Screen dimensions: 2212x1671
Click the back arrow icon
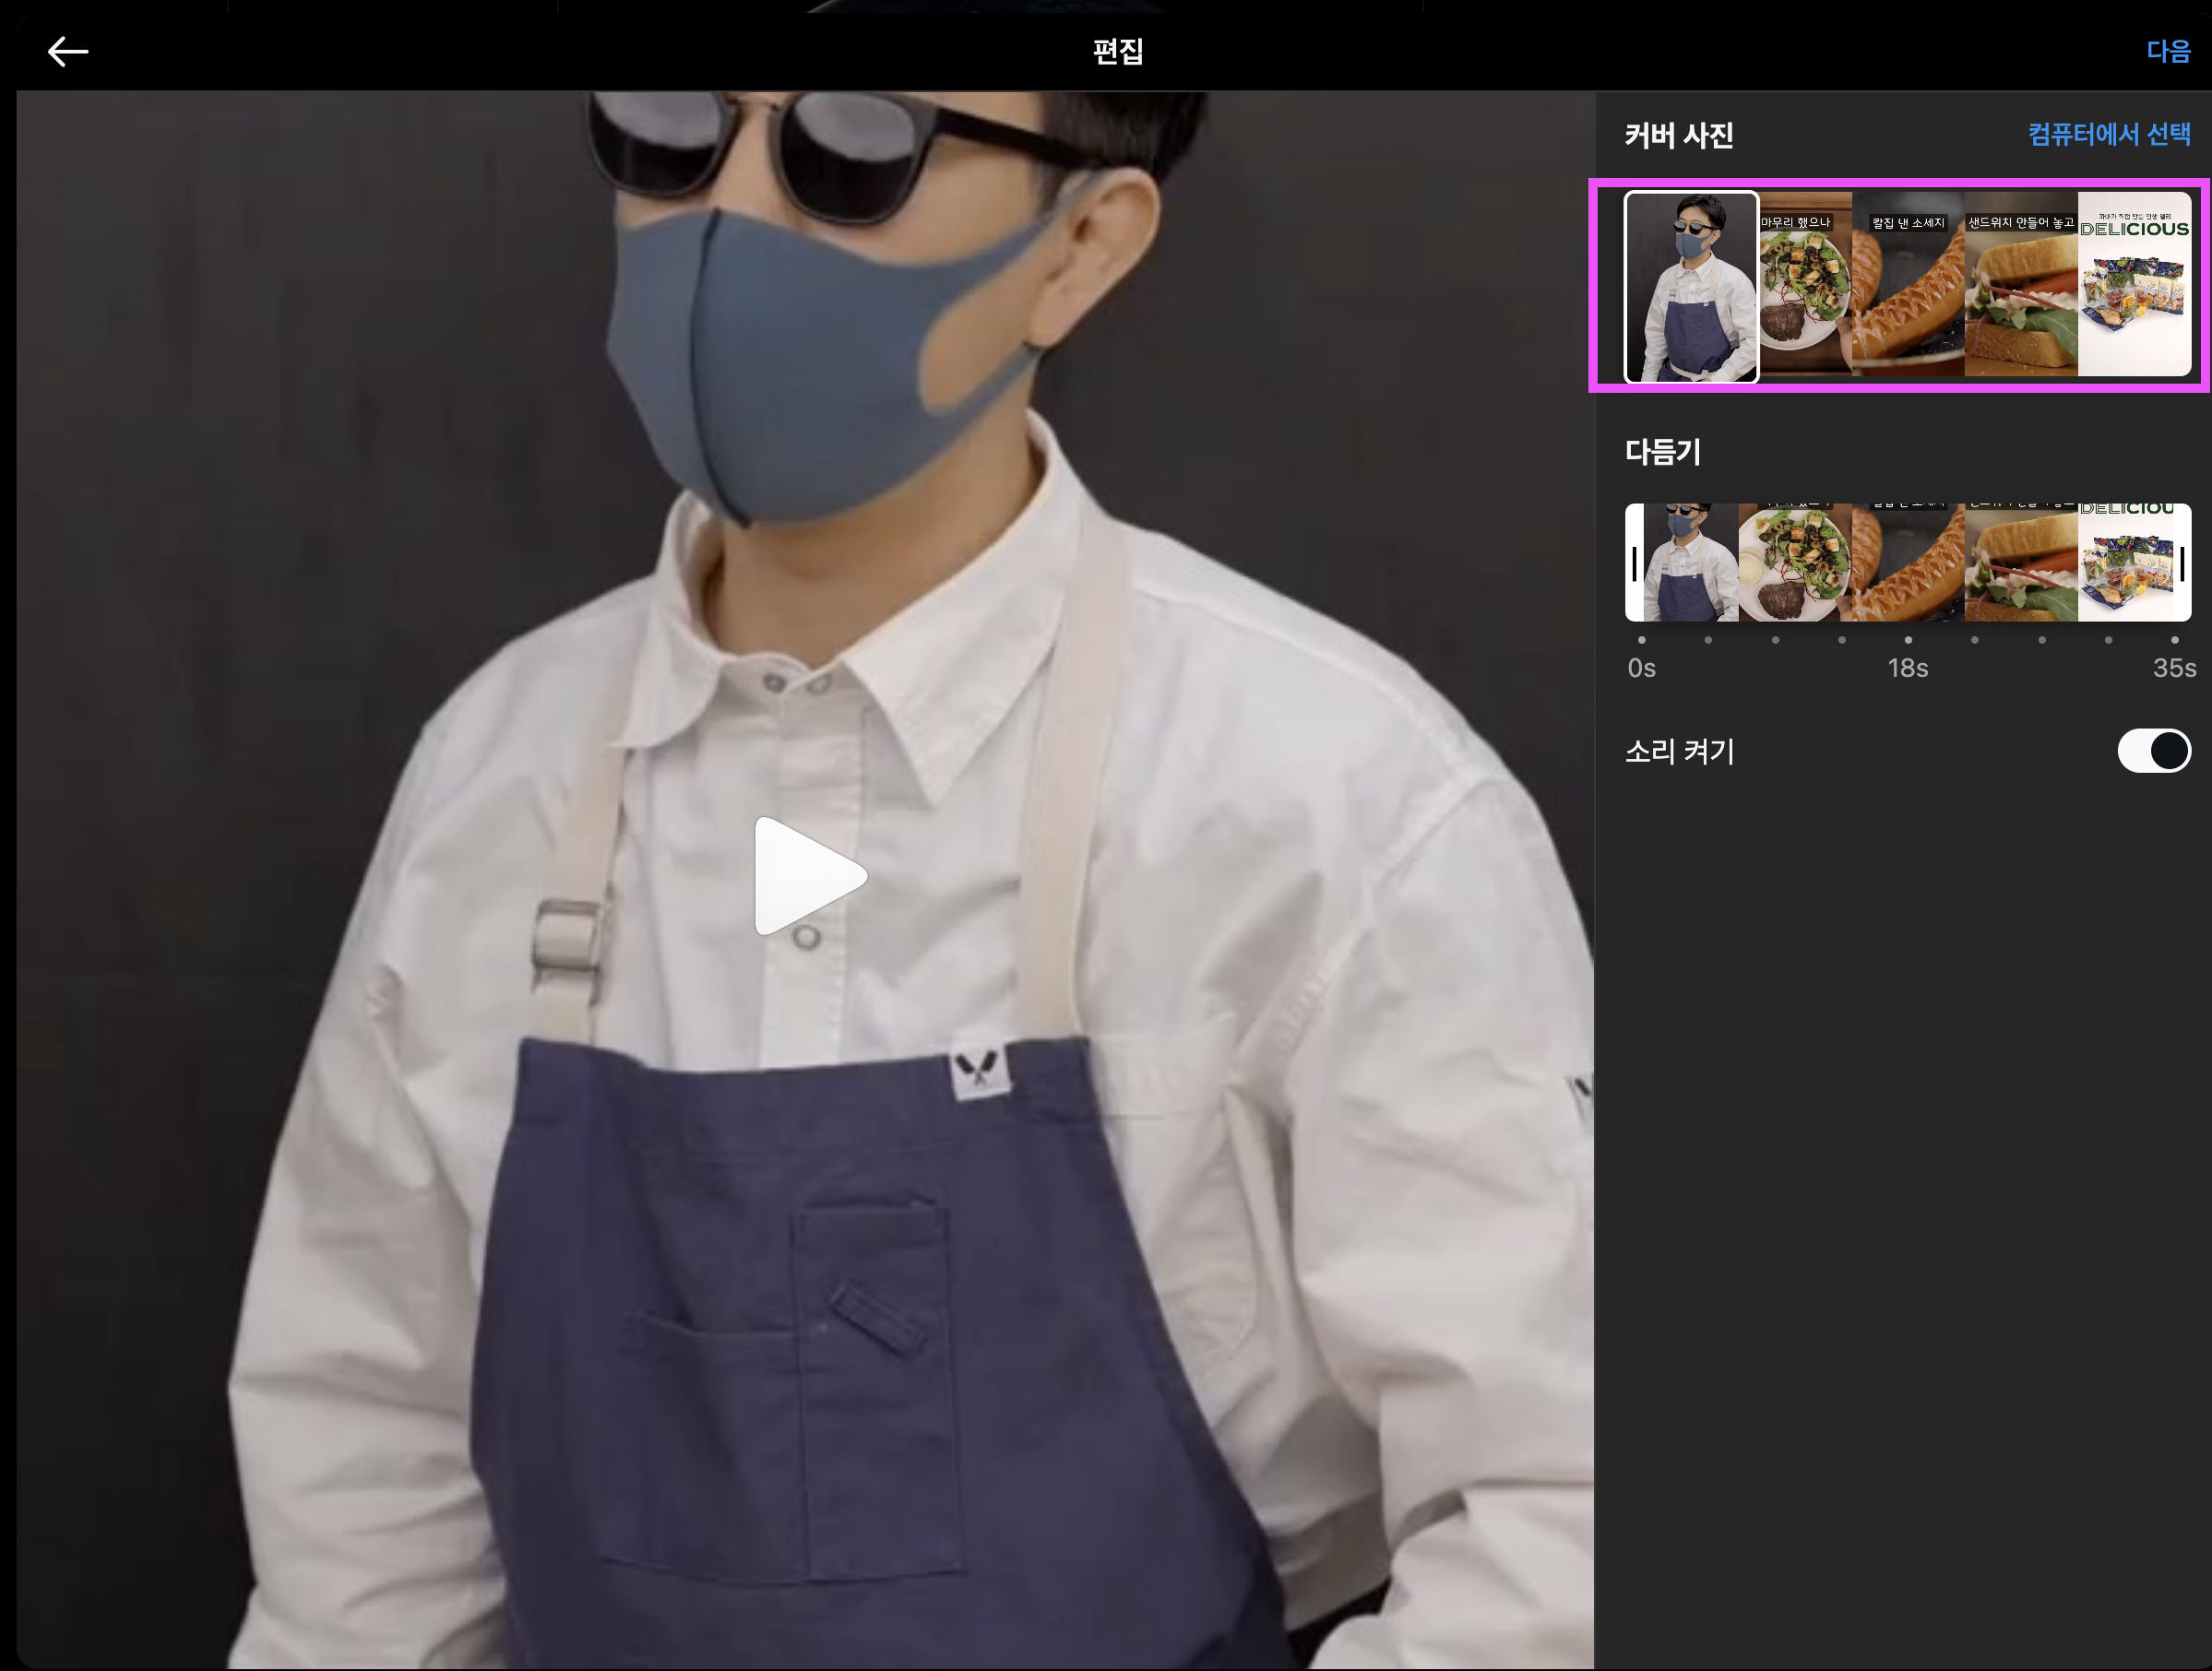(68, 52)
